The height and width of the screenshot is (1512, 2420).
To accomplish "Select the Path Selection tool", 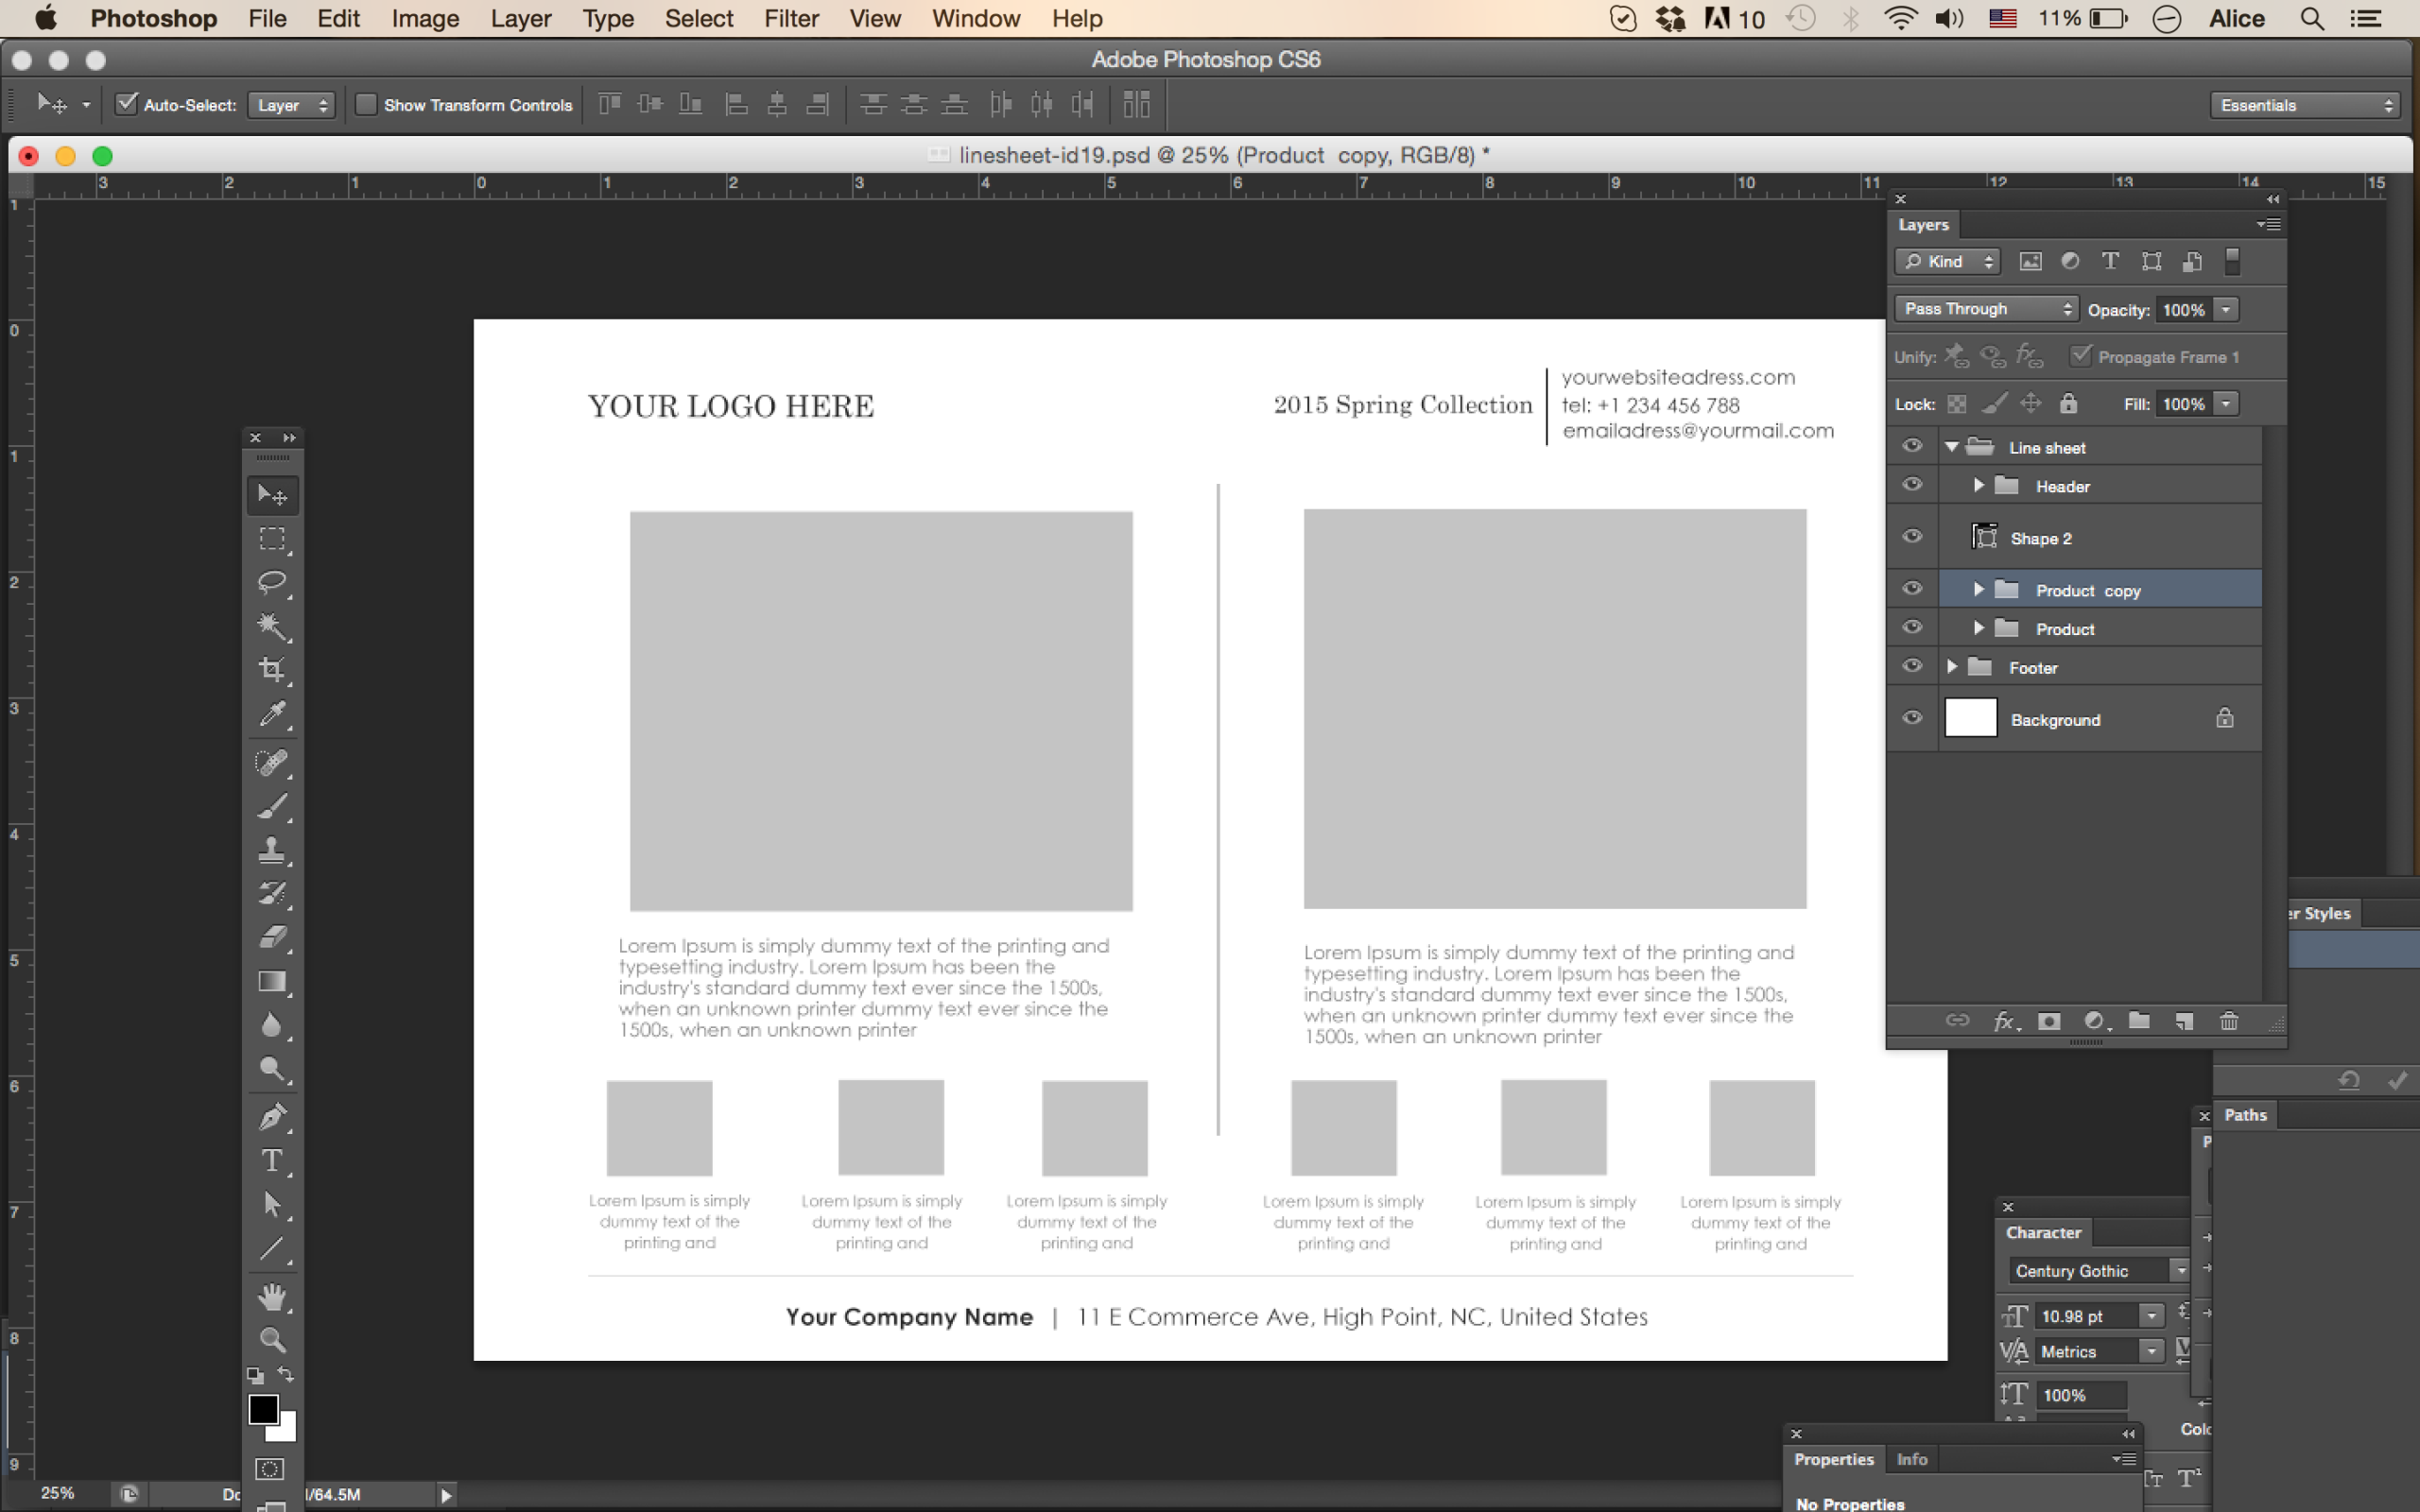I will pyautogui.click(x=272, y=1205).
